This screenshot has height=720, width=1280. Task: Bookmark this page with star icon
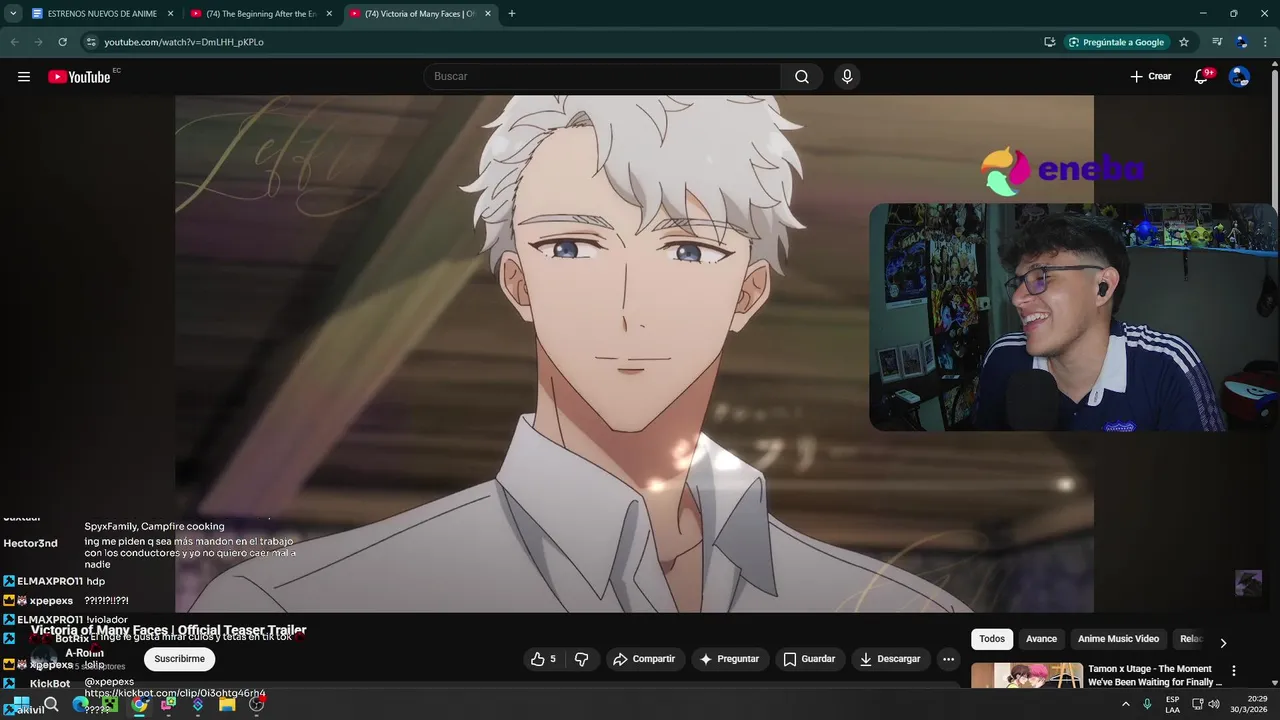(1184, 42)
